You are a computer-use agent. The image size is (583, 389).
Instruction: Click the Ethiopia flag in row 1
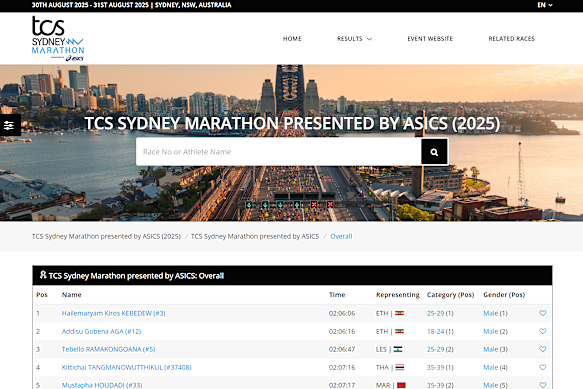point(399,313)
